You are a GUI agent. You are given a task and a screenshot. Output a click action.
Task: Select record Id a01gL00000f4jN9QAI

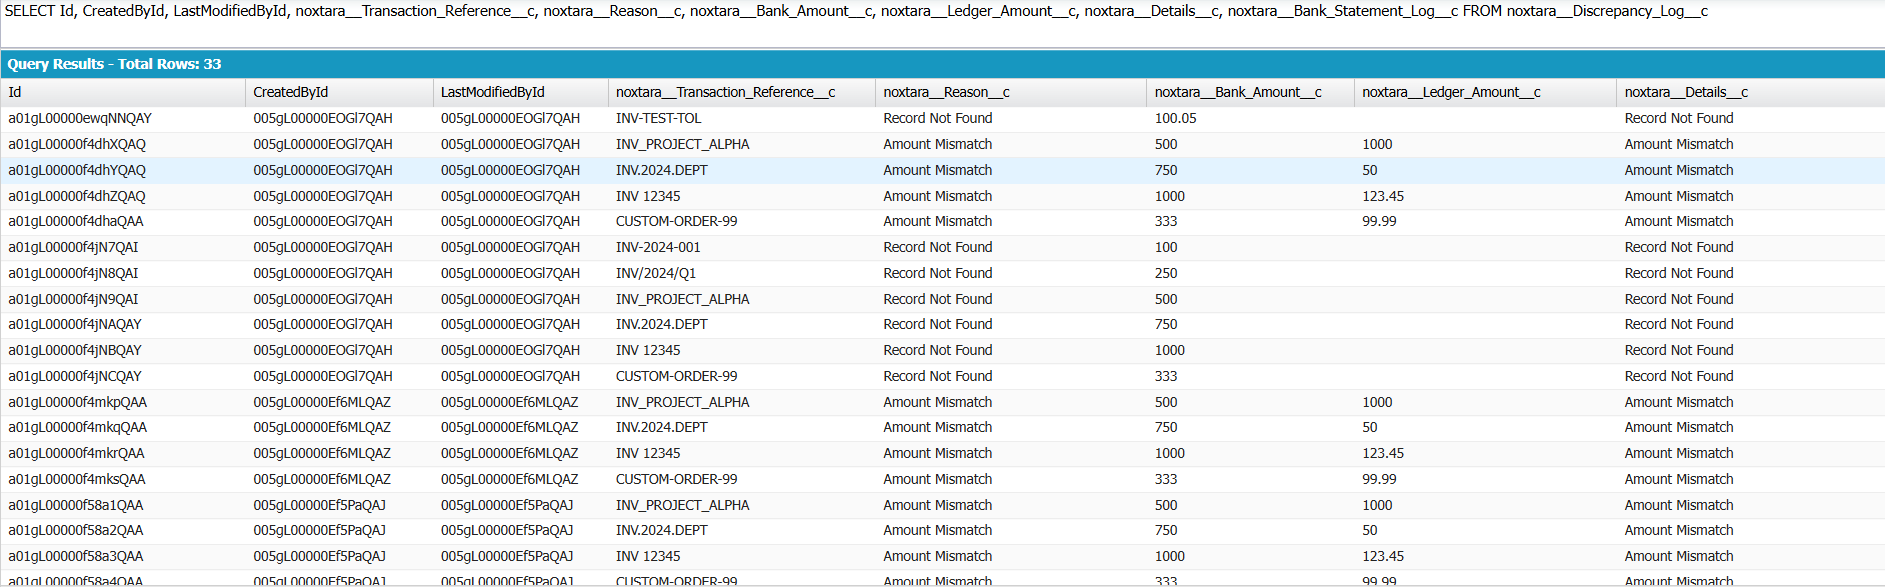point(73,299)
